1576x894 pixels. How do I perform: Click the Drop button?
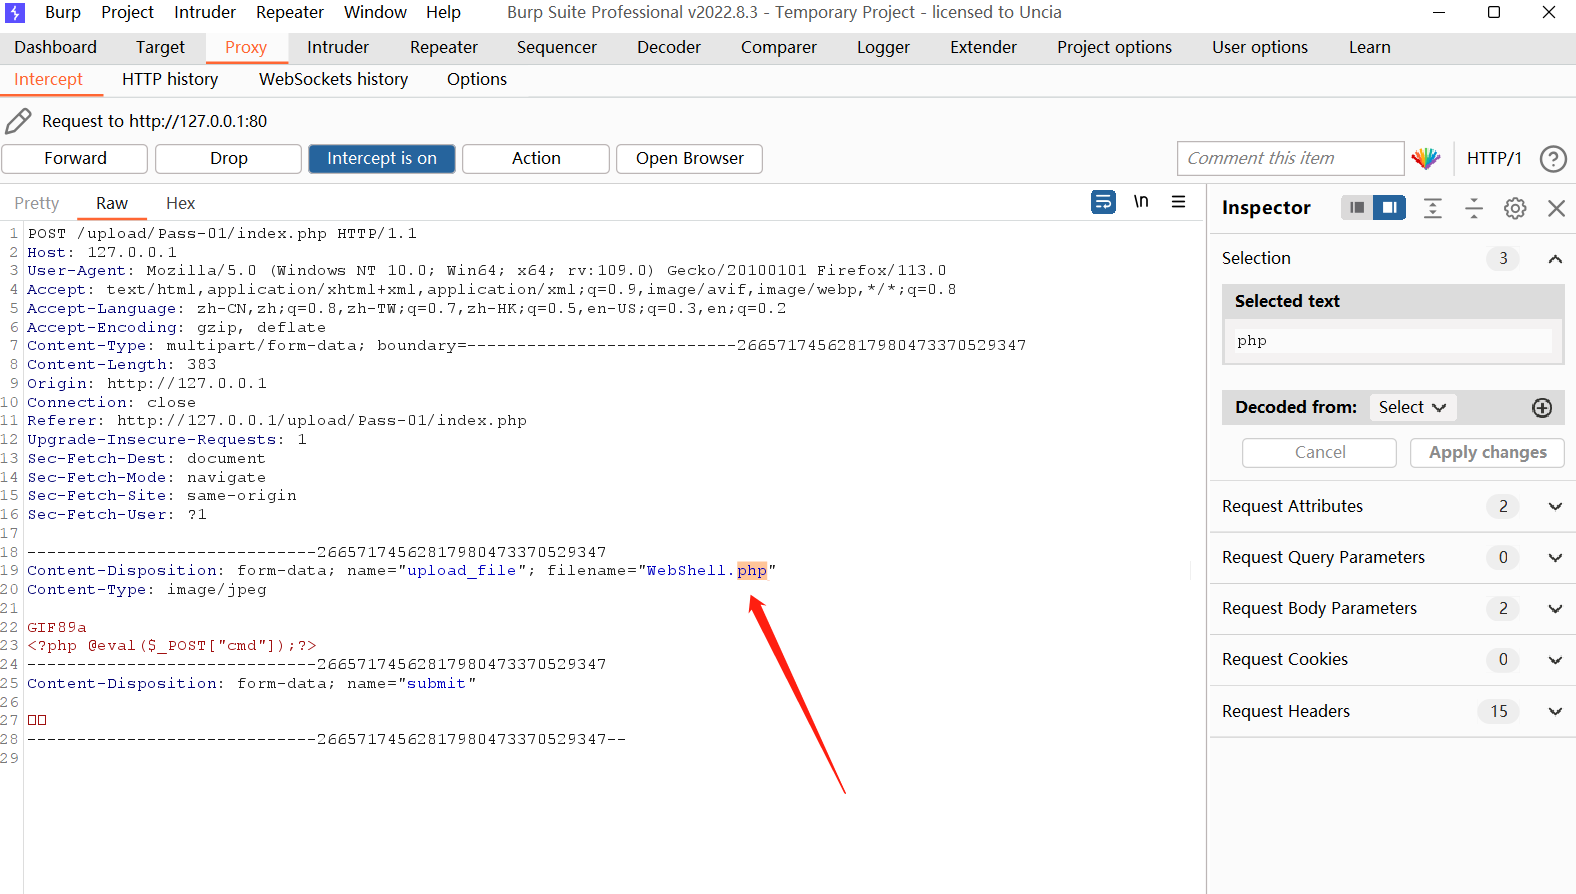(x=229, y=158)
